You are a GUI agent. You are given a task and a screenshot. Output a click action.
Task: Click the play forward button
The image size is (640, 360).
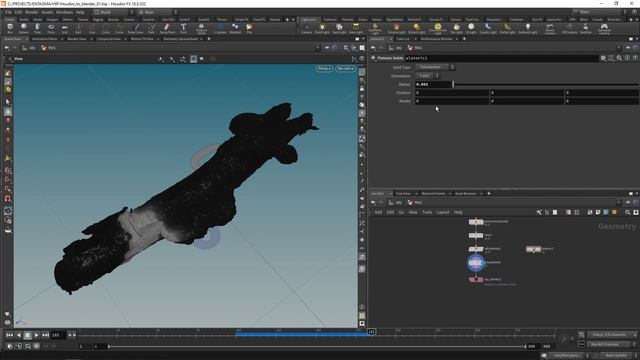point(36,335)
